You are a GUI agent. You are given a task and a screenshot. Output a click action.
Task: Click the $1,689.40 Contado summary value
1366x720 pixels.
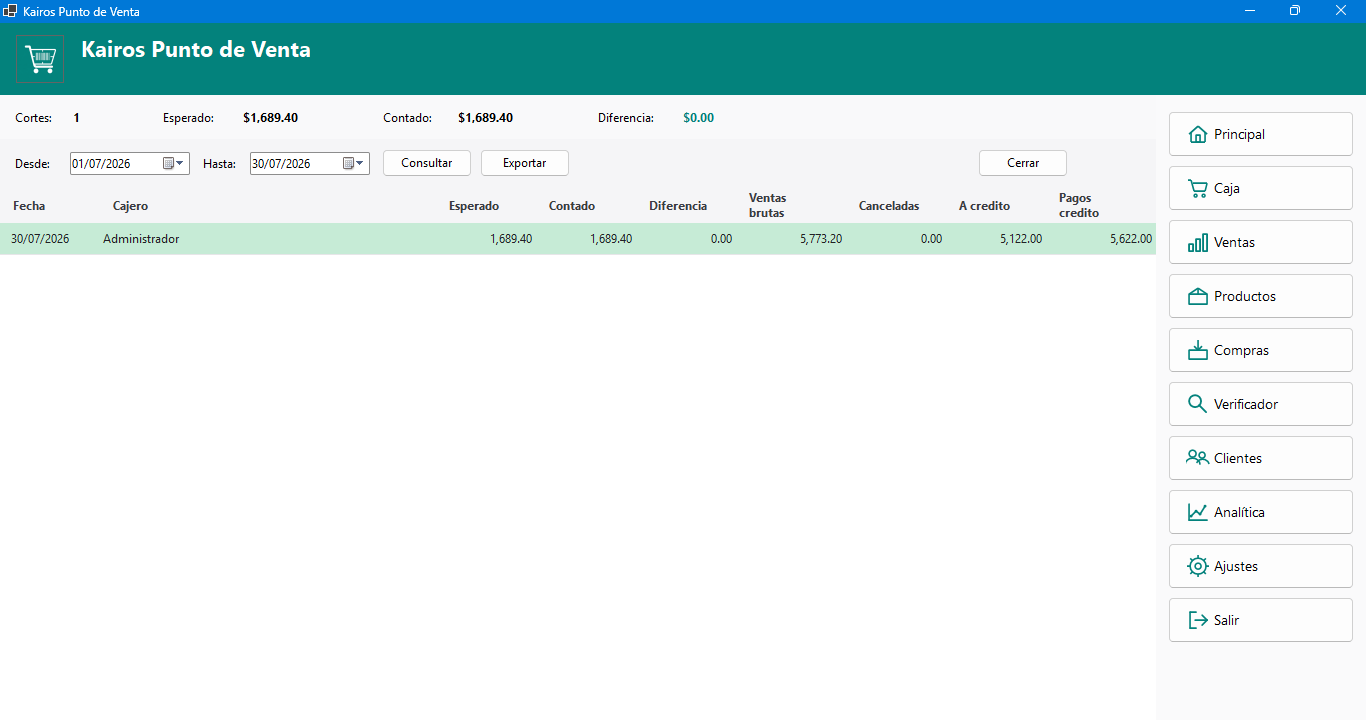[x=485, y=118]
